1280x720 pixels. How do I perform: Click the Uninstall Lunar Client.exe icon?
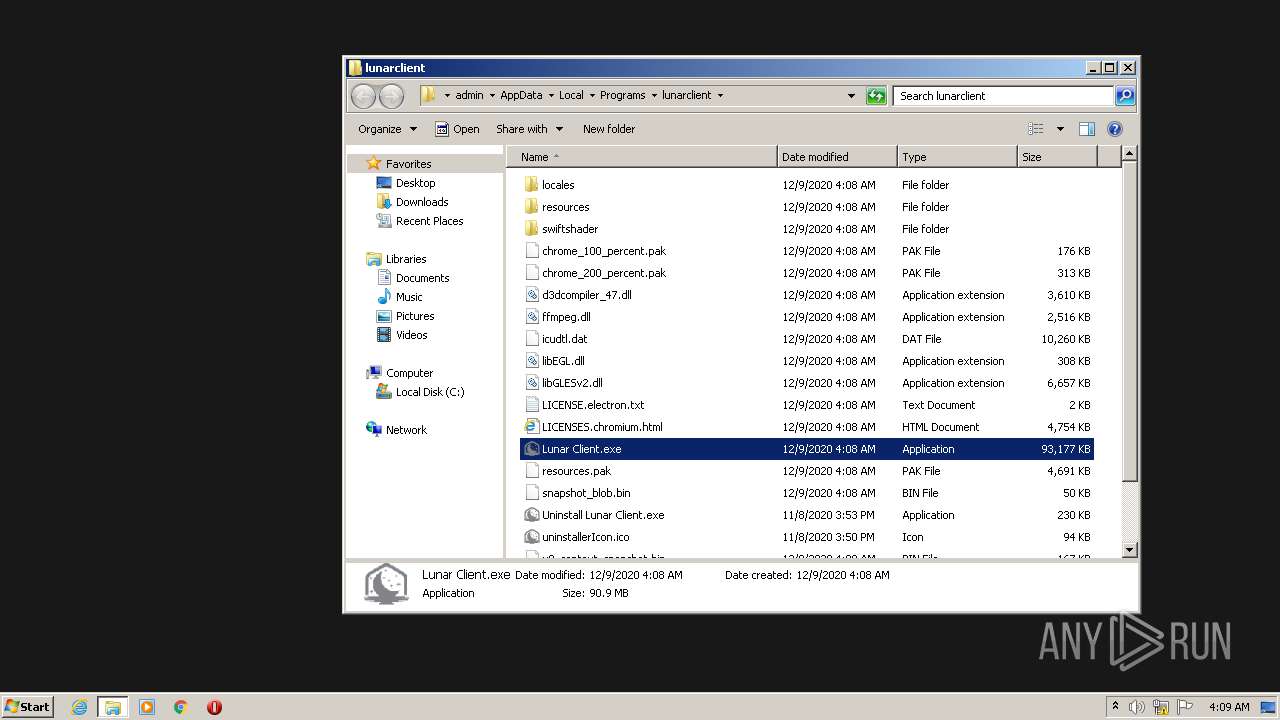[x=532, y=515]
